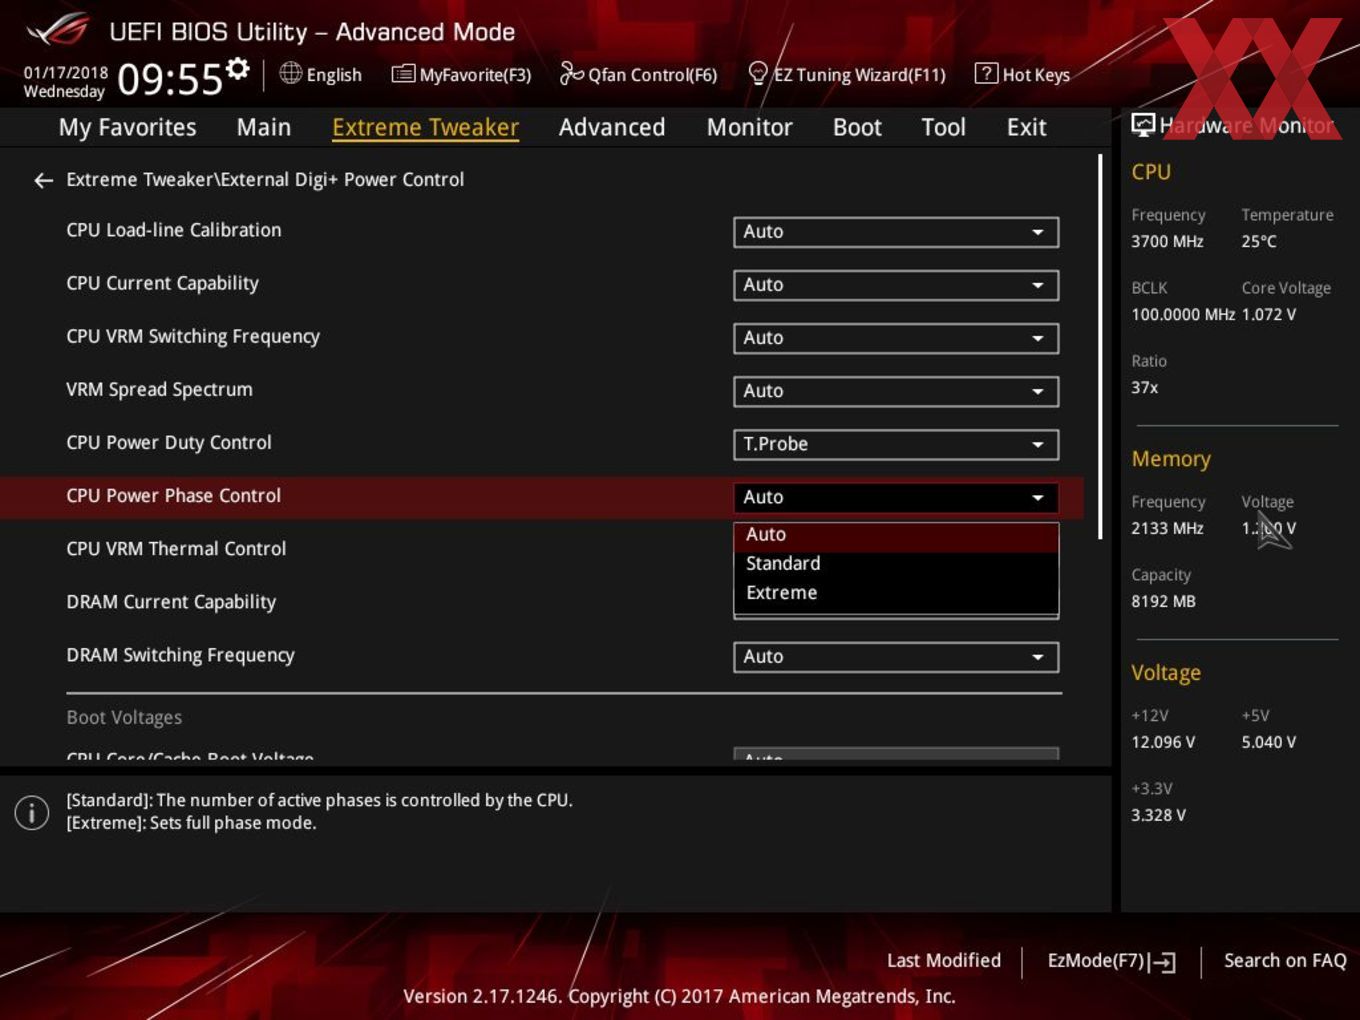Click the EzMode exit arrow icon
This screenshot has width=1360, height=1020.
[x=1162, y=962]
